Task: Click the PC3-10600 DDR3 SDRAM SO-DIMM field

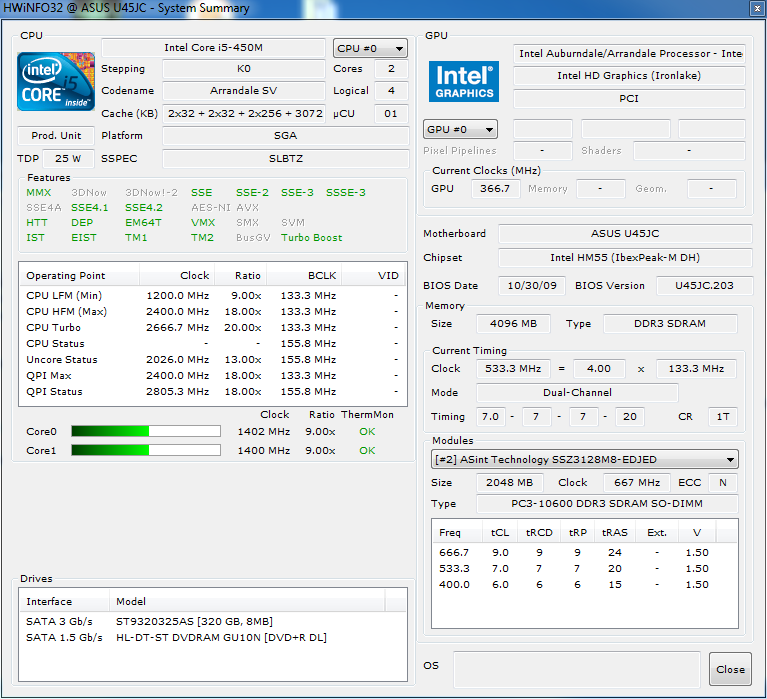Action: pyautogui.click(x=607, y=504)
